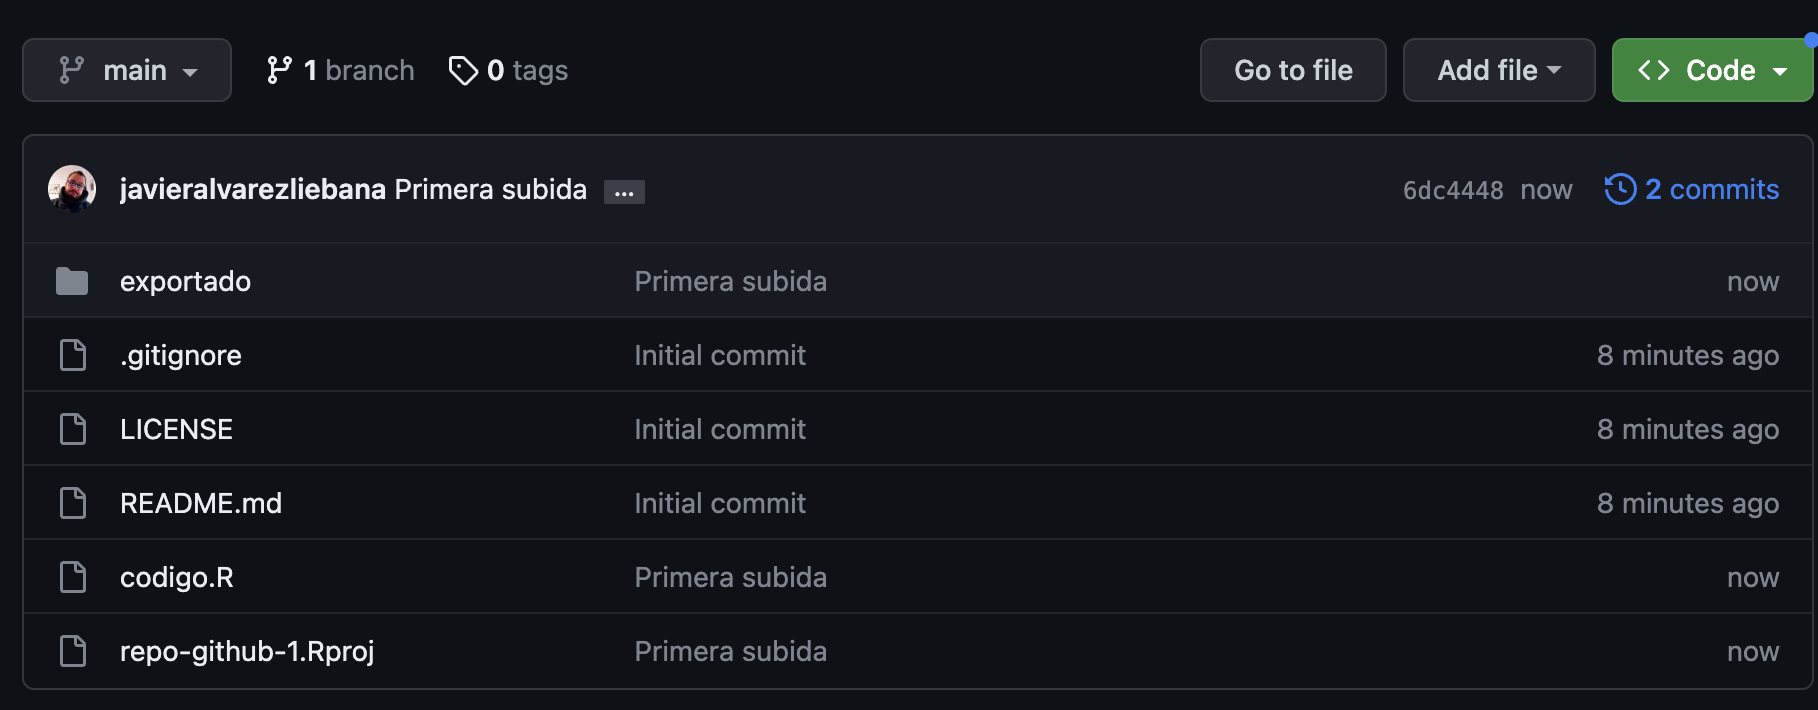Click the codigo.R file icon
The width and height of the screenshot is (1818, 710).
coord(73,577)
